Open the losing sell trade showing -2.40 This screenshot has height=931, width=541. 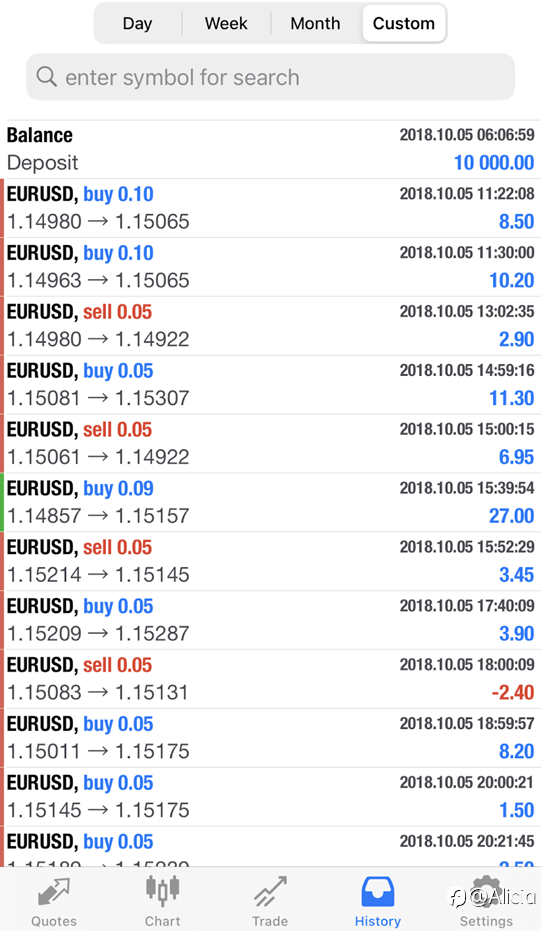click(x=270, y=679)
